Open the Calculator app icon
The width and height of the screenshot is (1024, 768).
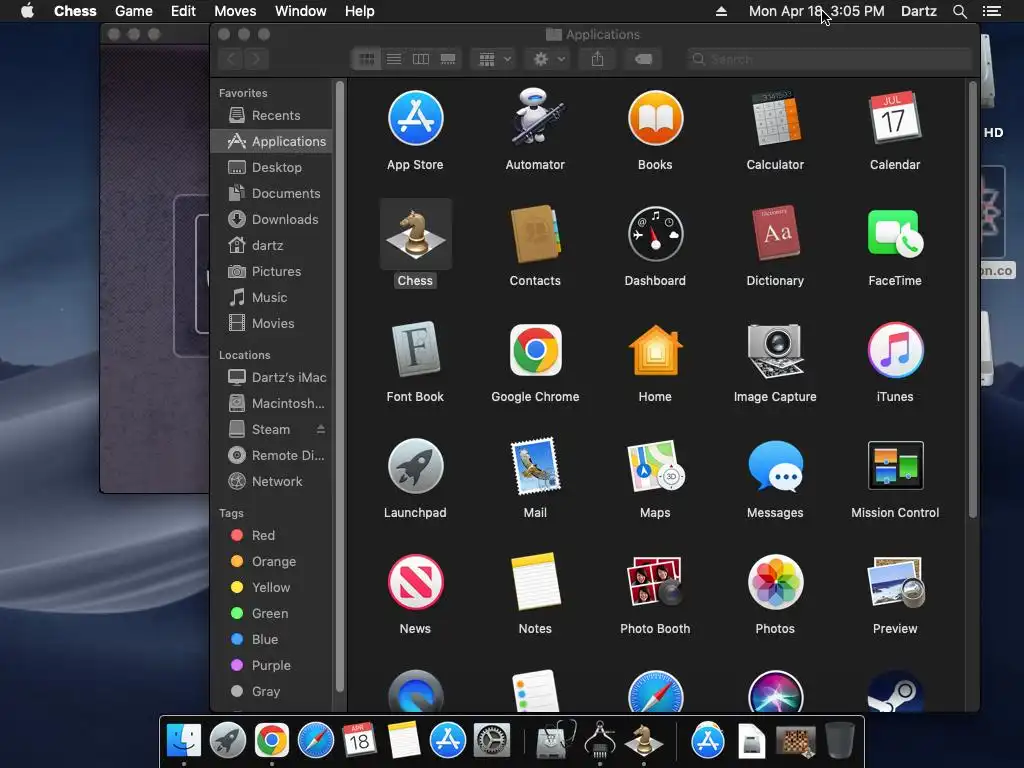(775, 118)
